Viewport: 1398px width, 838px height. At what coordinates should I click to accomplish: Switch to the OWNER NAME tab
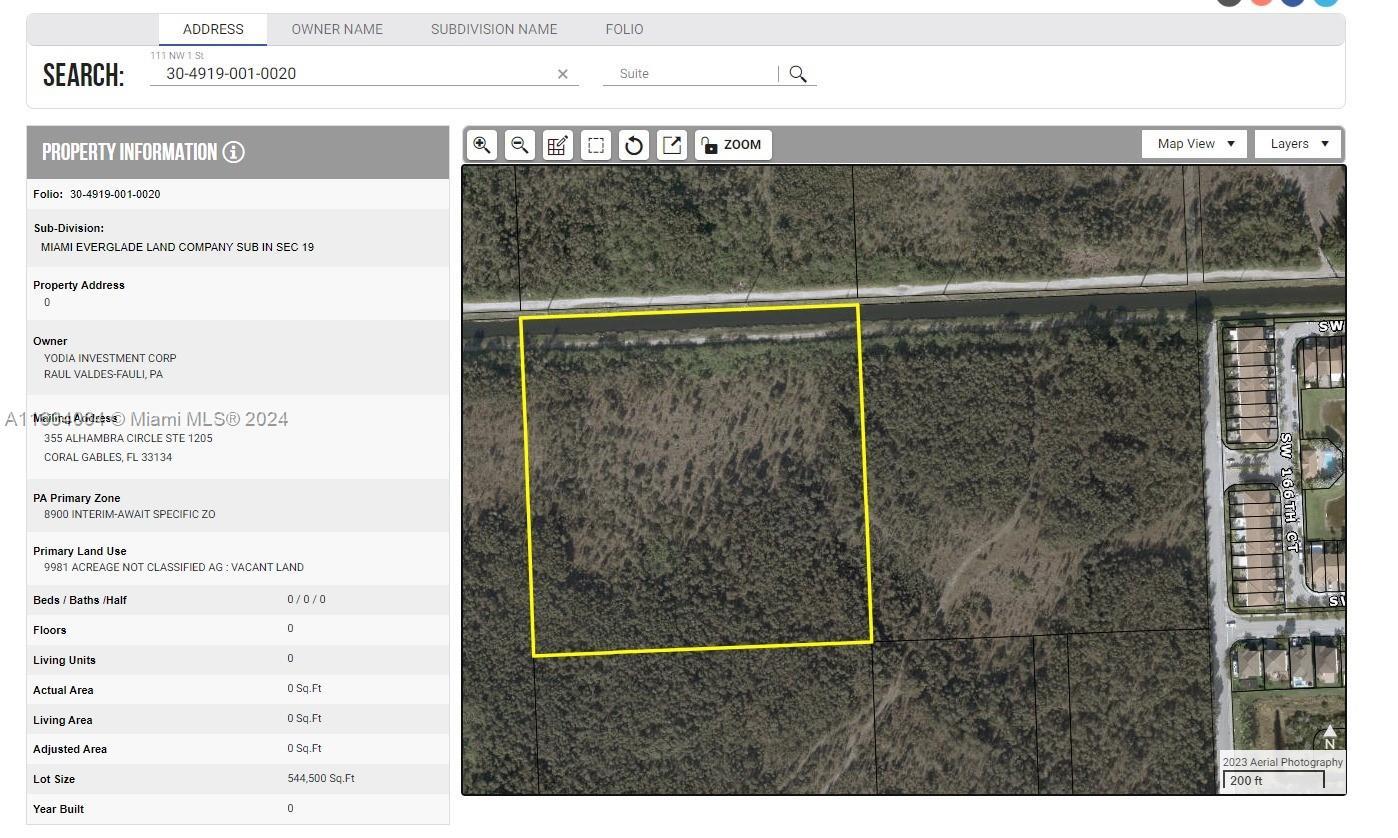(337, 29)
